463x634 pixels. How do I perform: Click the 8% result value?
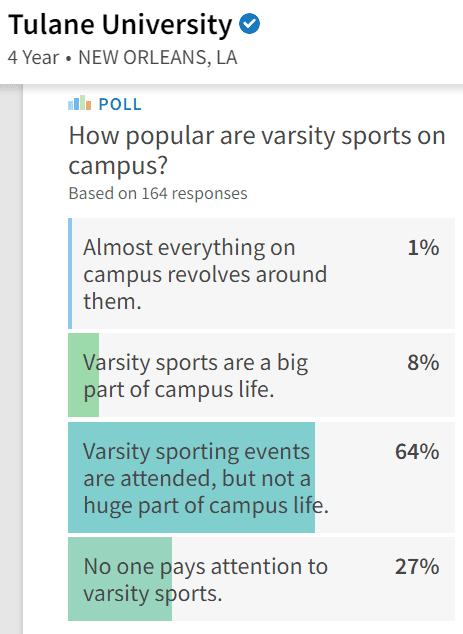click(423, 362)
